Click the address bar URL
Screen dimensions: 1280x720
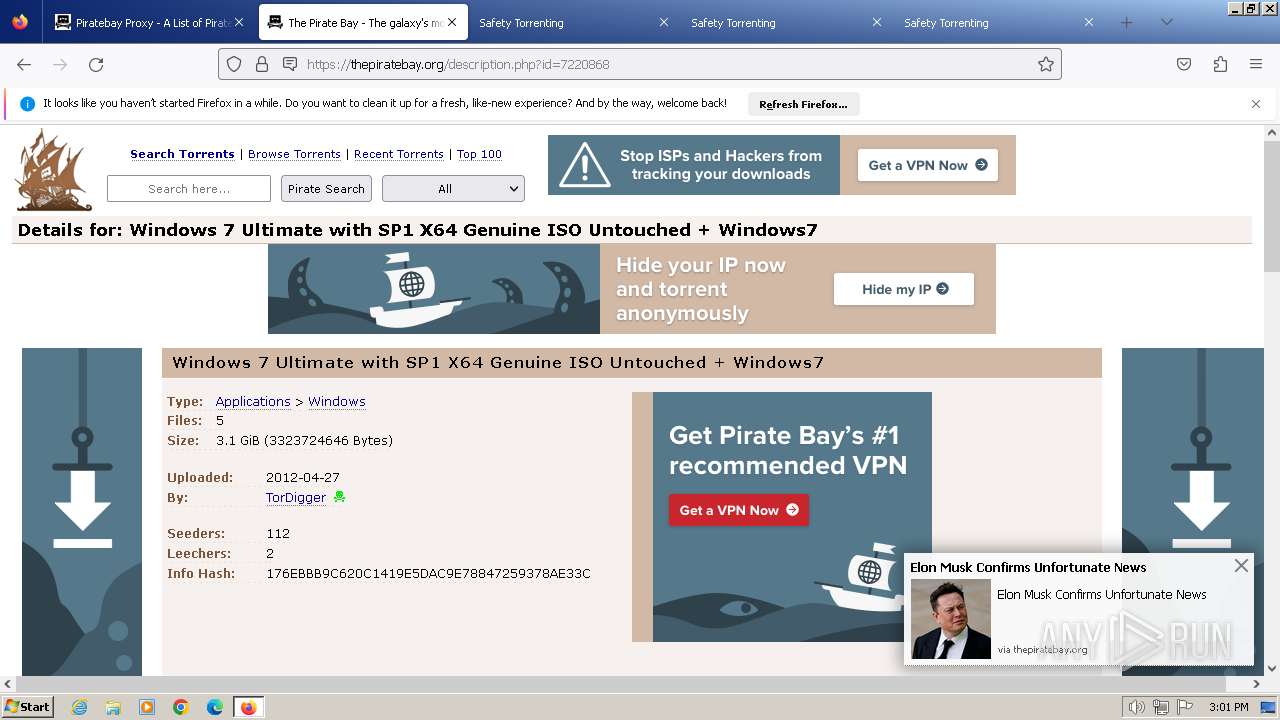click(x=458, y=64)
